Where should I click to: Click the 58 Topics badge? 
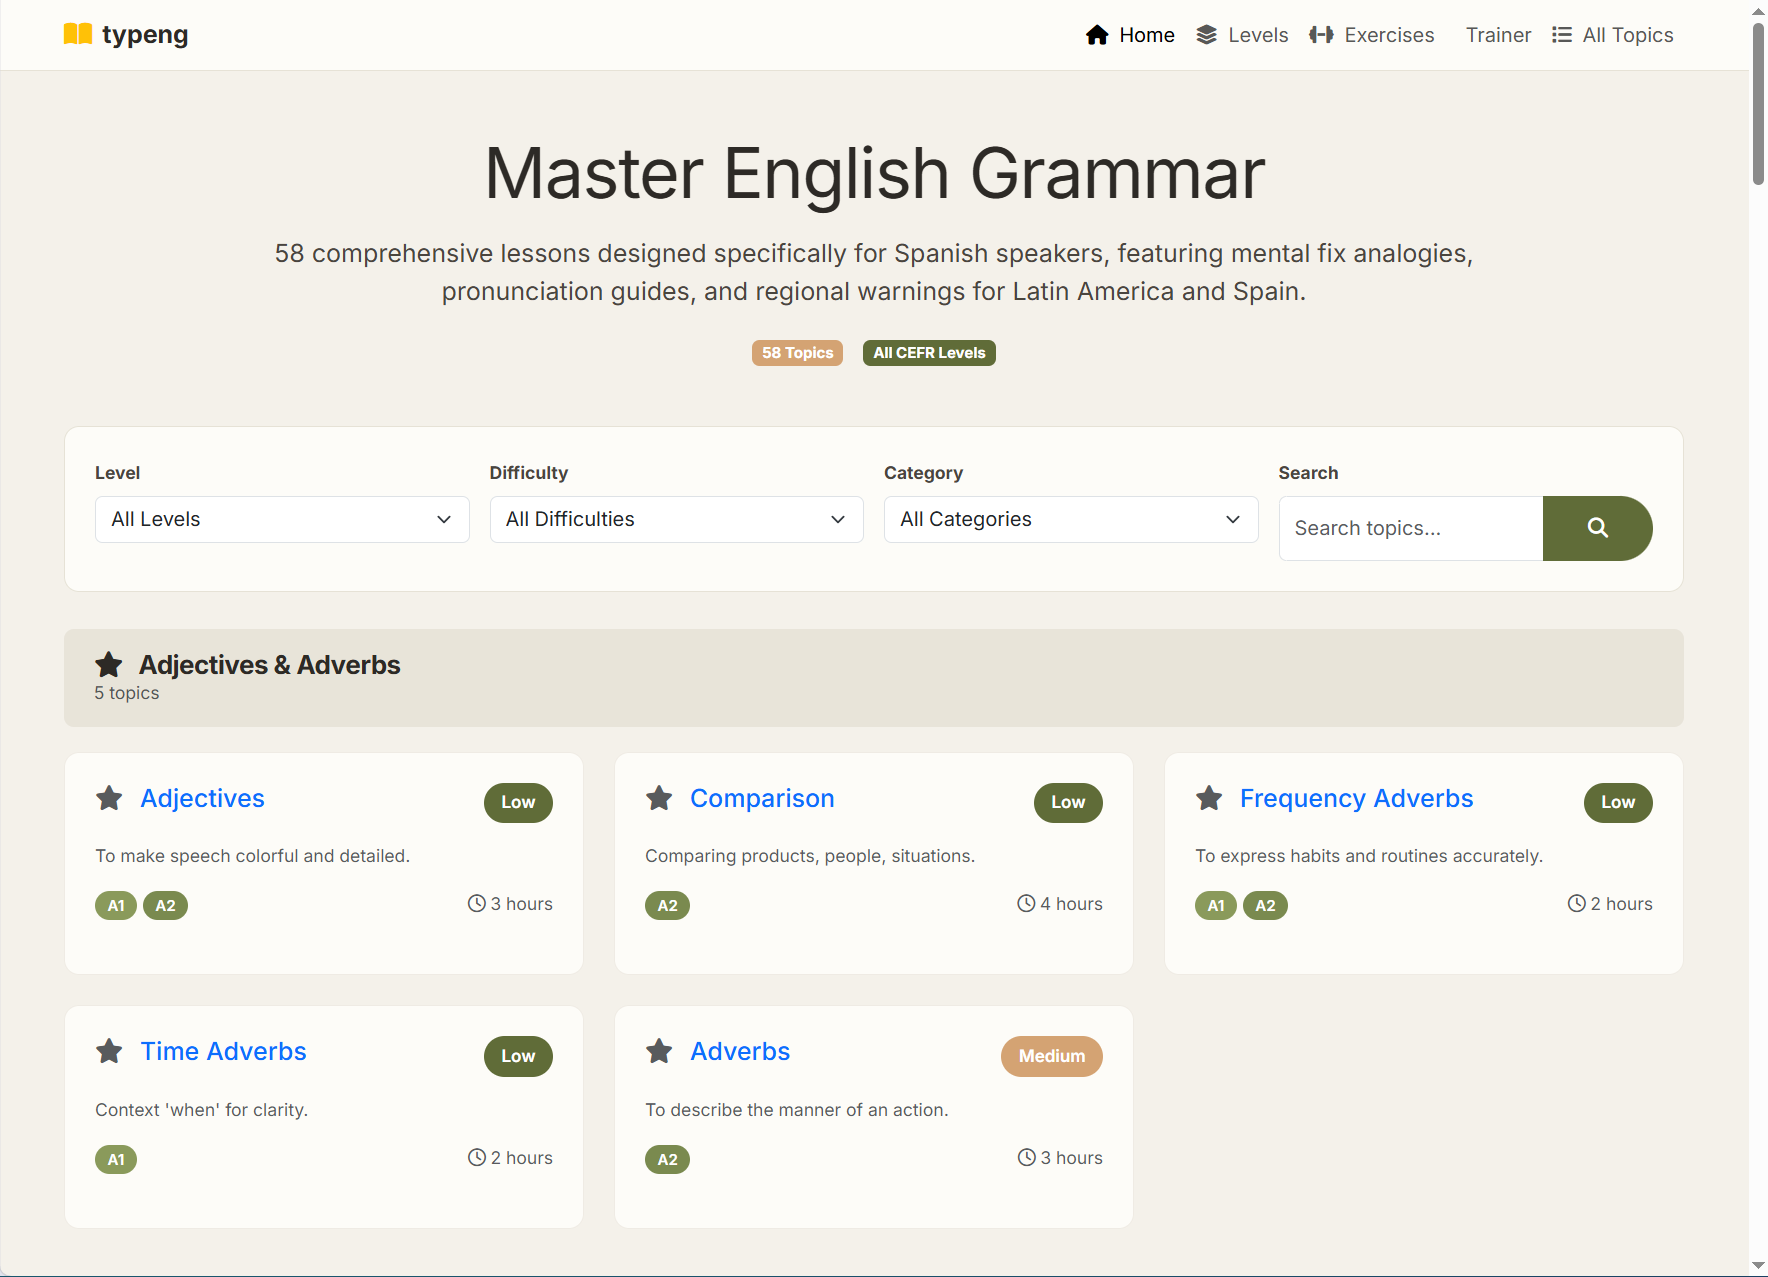tap(797, 353)
